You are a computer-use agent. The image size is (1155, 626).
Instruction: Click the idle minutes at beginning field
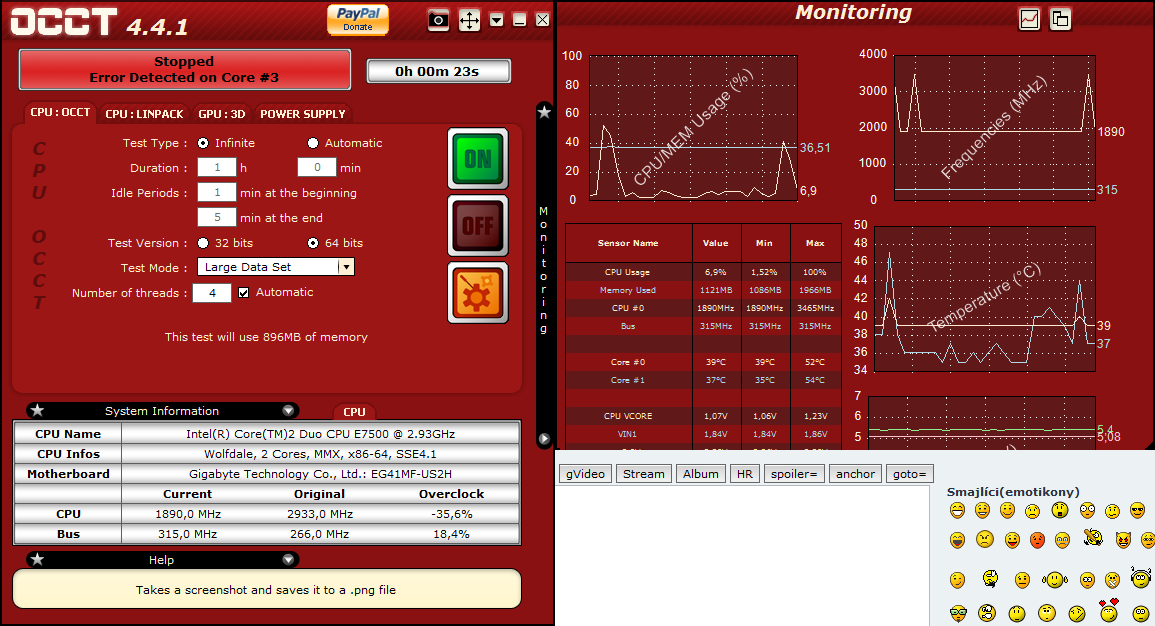(x=217, y=193)
